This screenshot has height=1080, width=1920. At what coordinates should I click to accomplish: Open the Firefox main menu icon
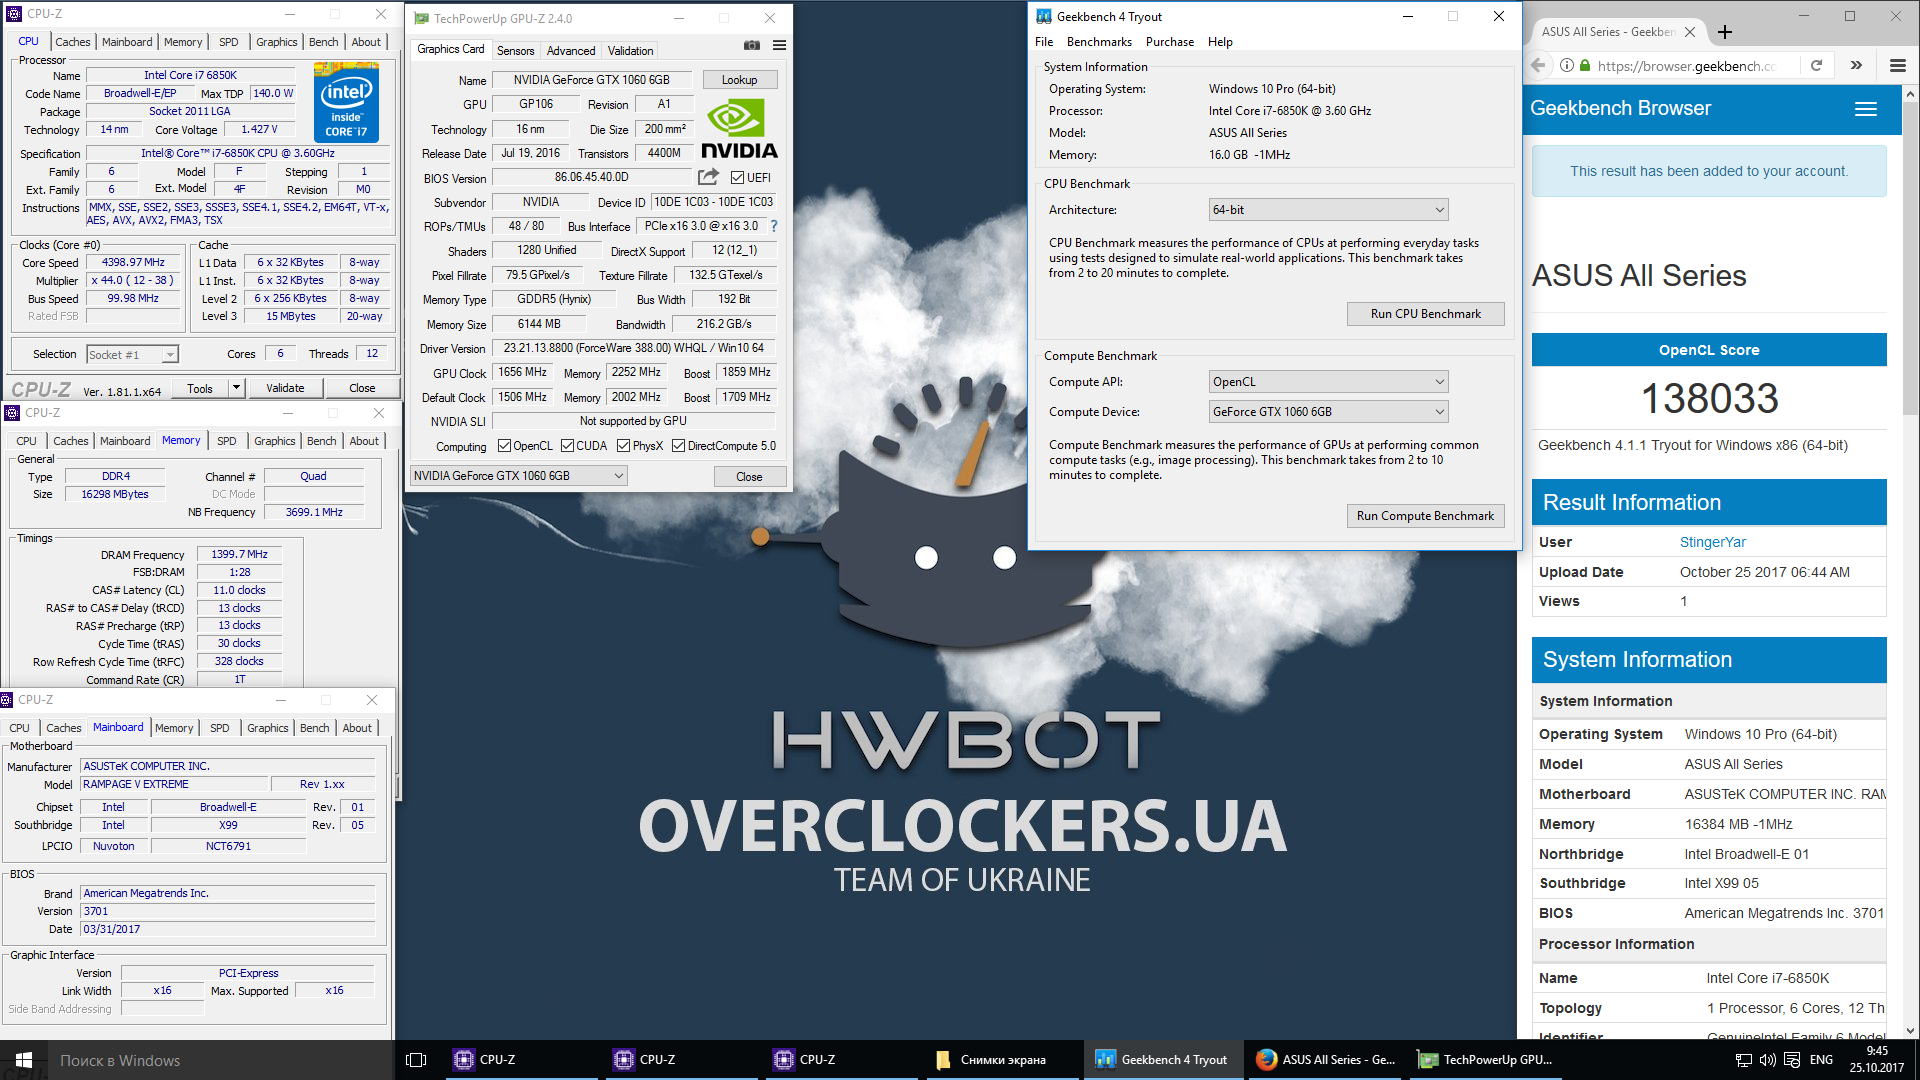(1897, 65)
